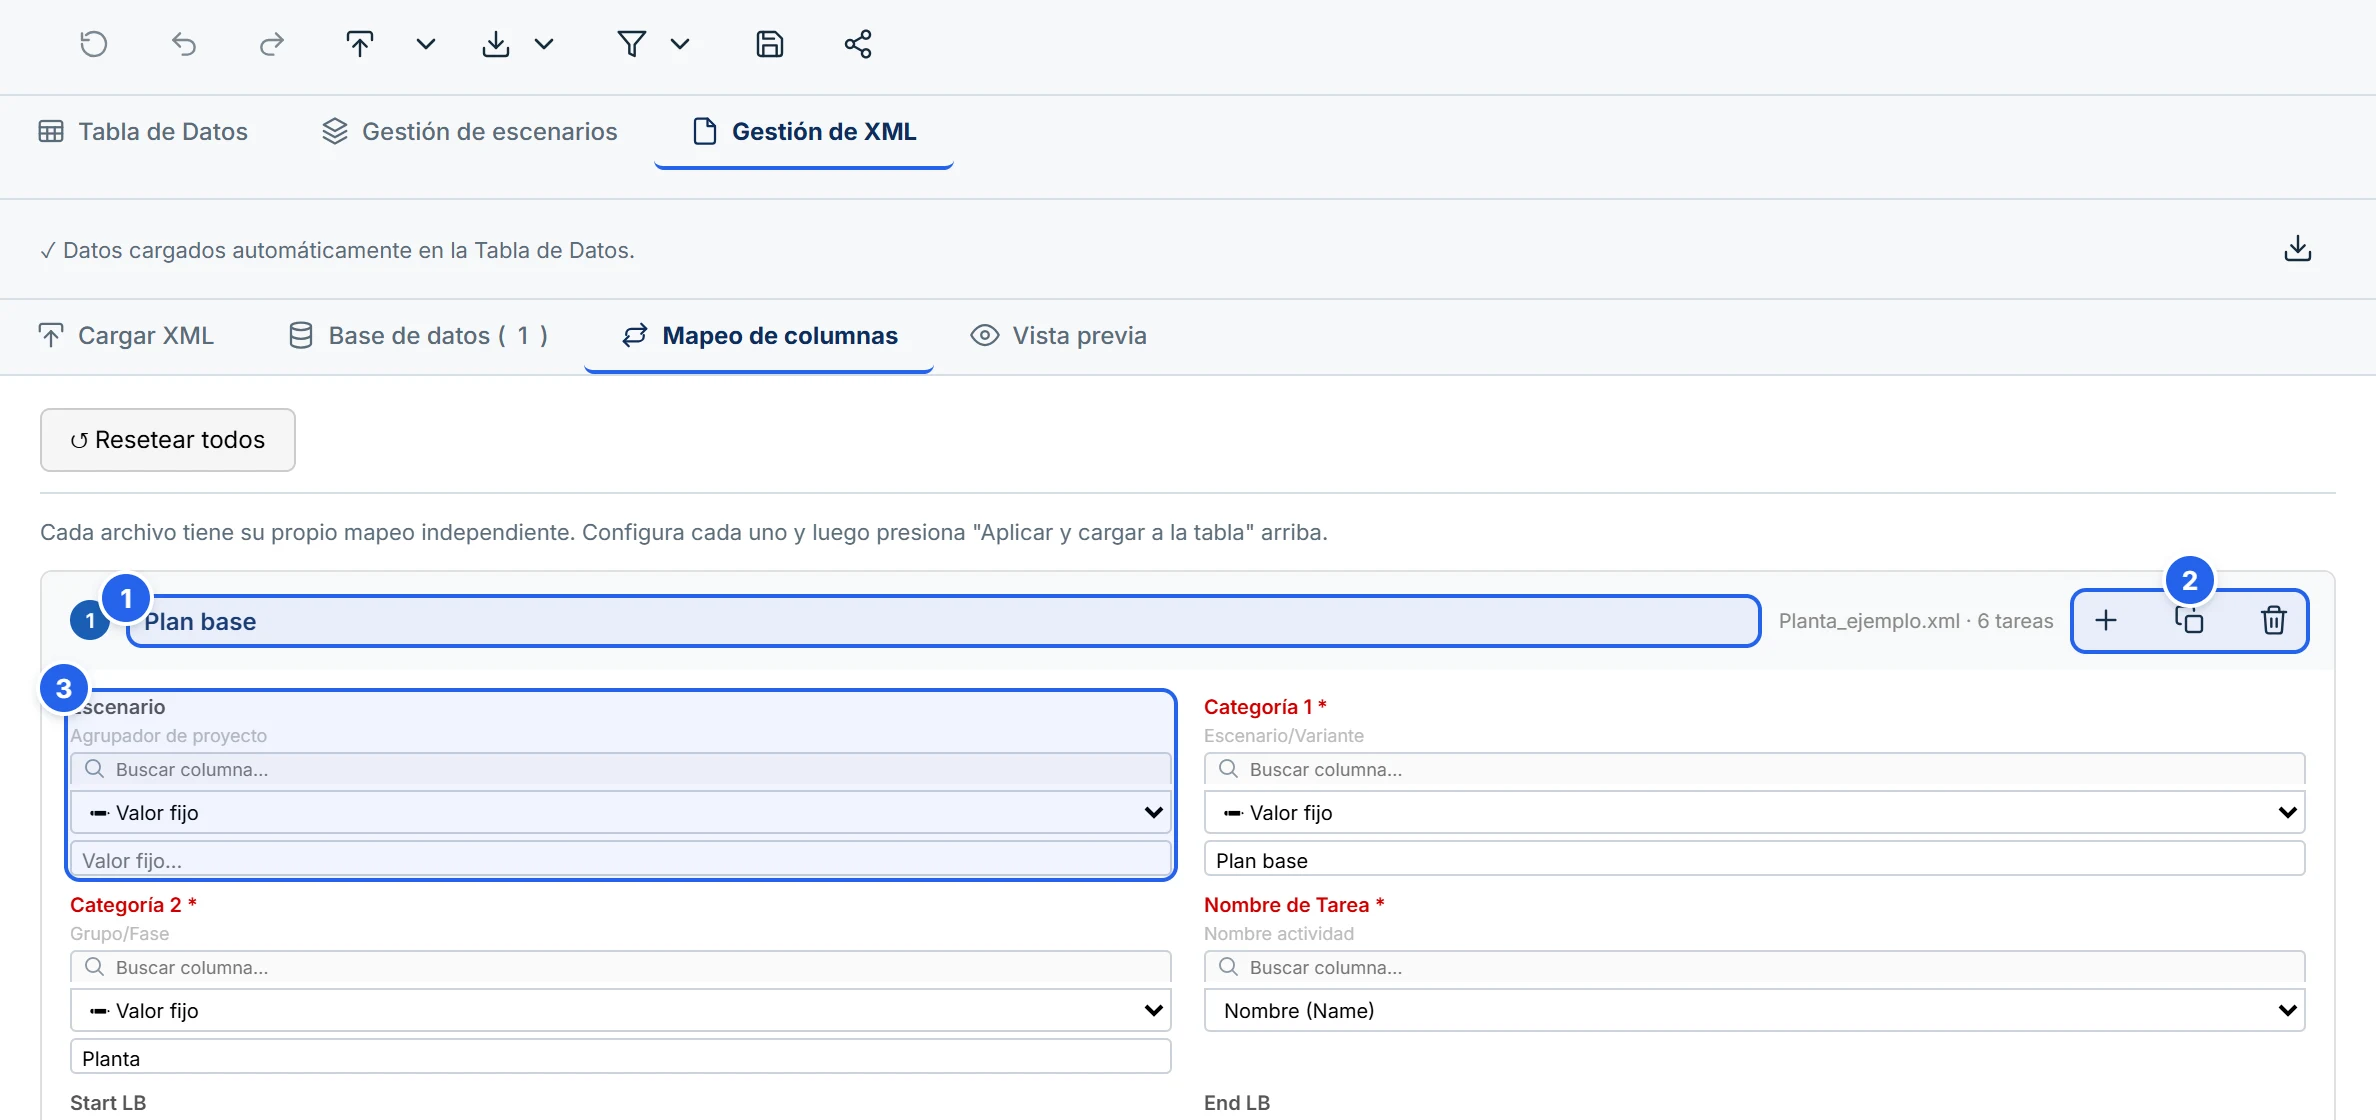Expand the filter options chevron
The image size is (2376, 1120).
point(680,44)
